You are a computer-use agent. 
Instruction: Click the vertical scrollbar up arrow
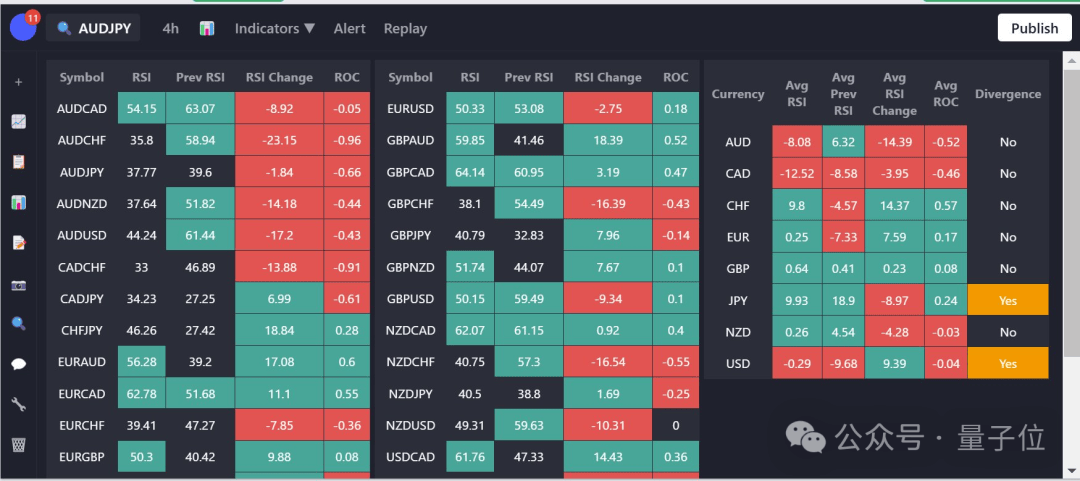[1072, 62]
